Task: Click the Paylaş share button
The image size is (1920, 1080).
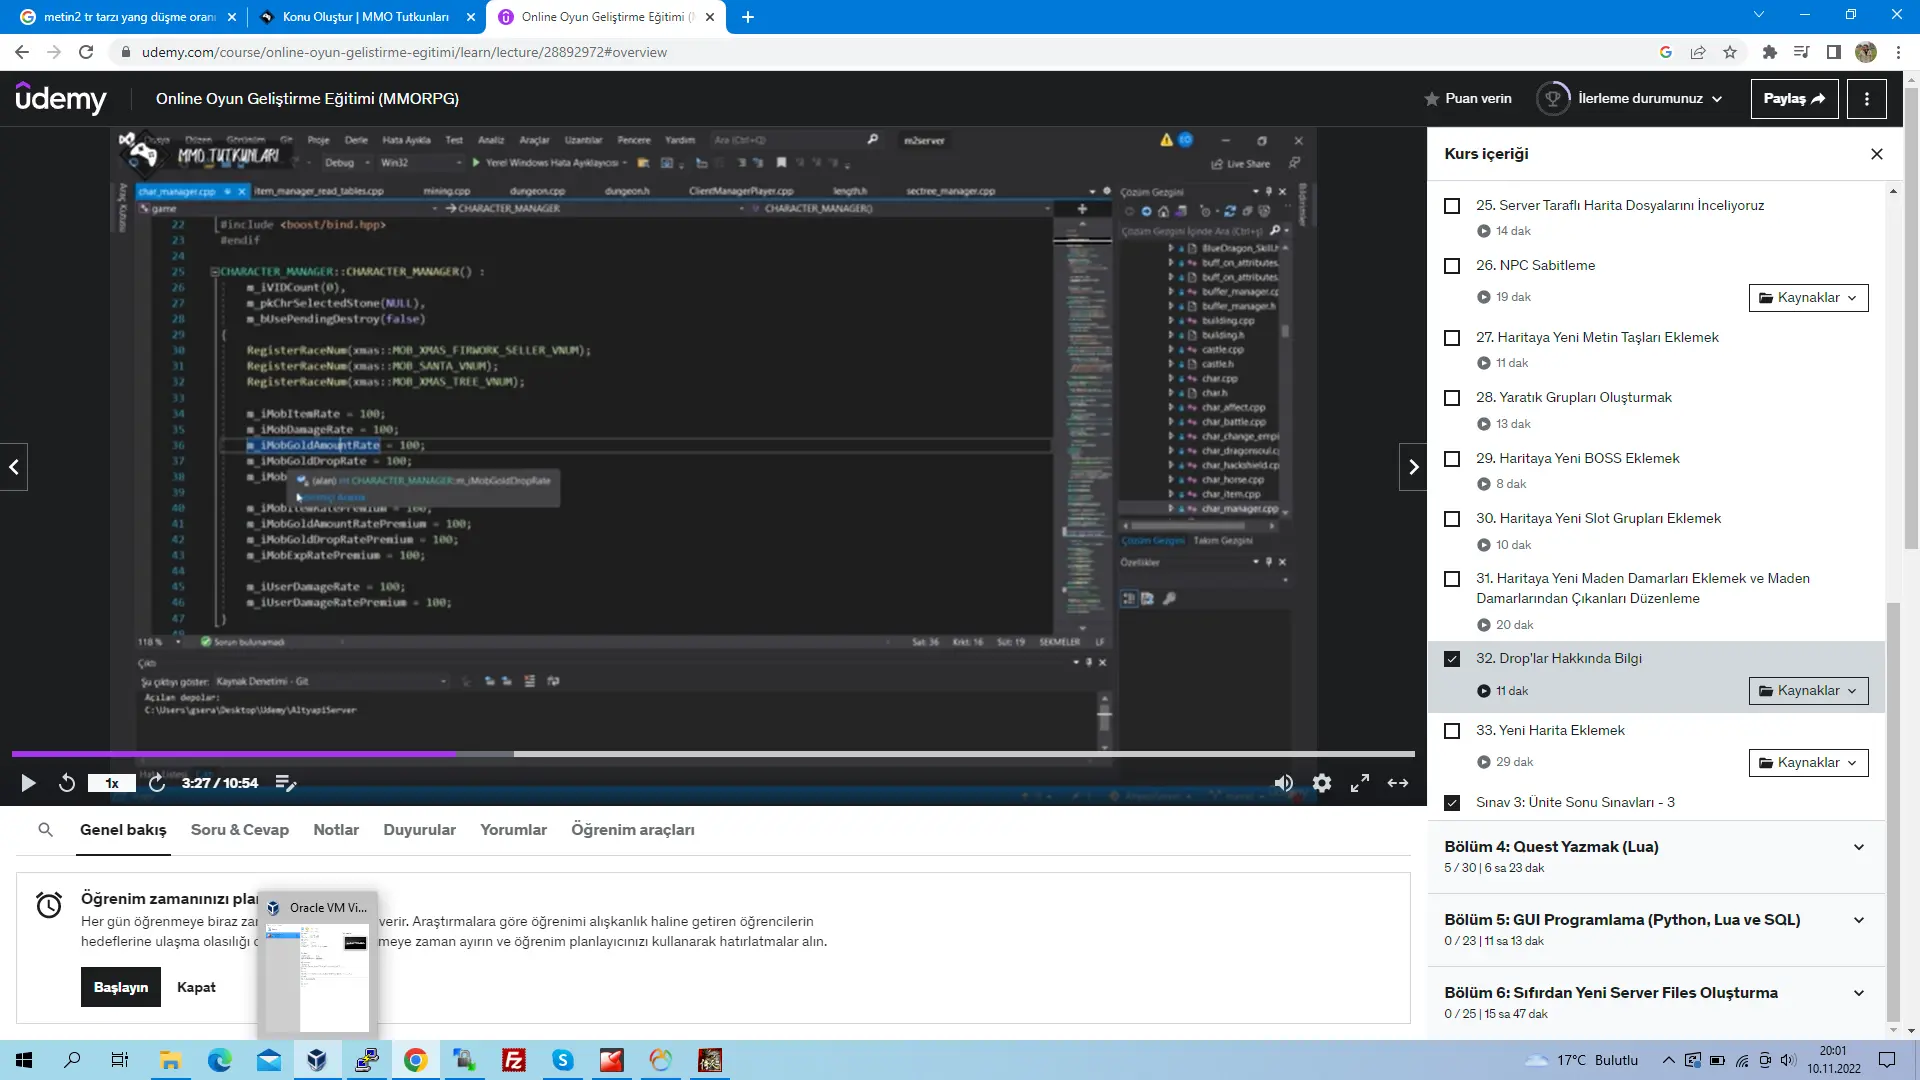Action: [x=1793, y=99]
